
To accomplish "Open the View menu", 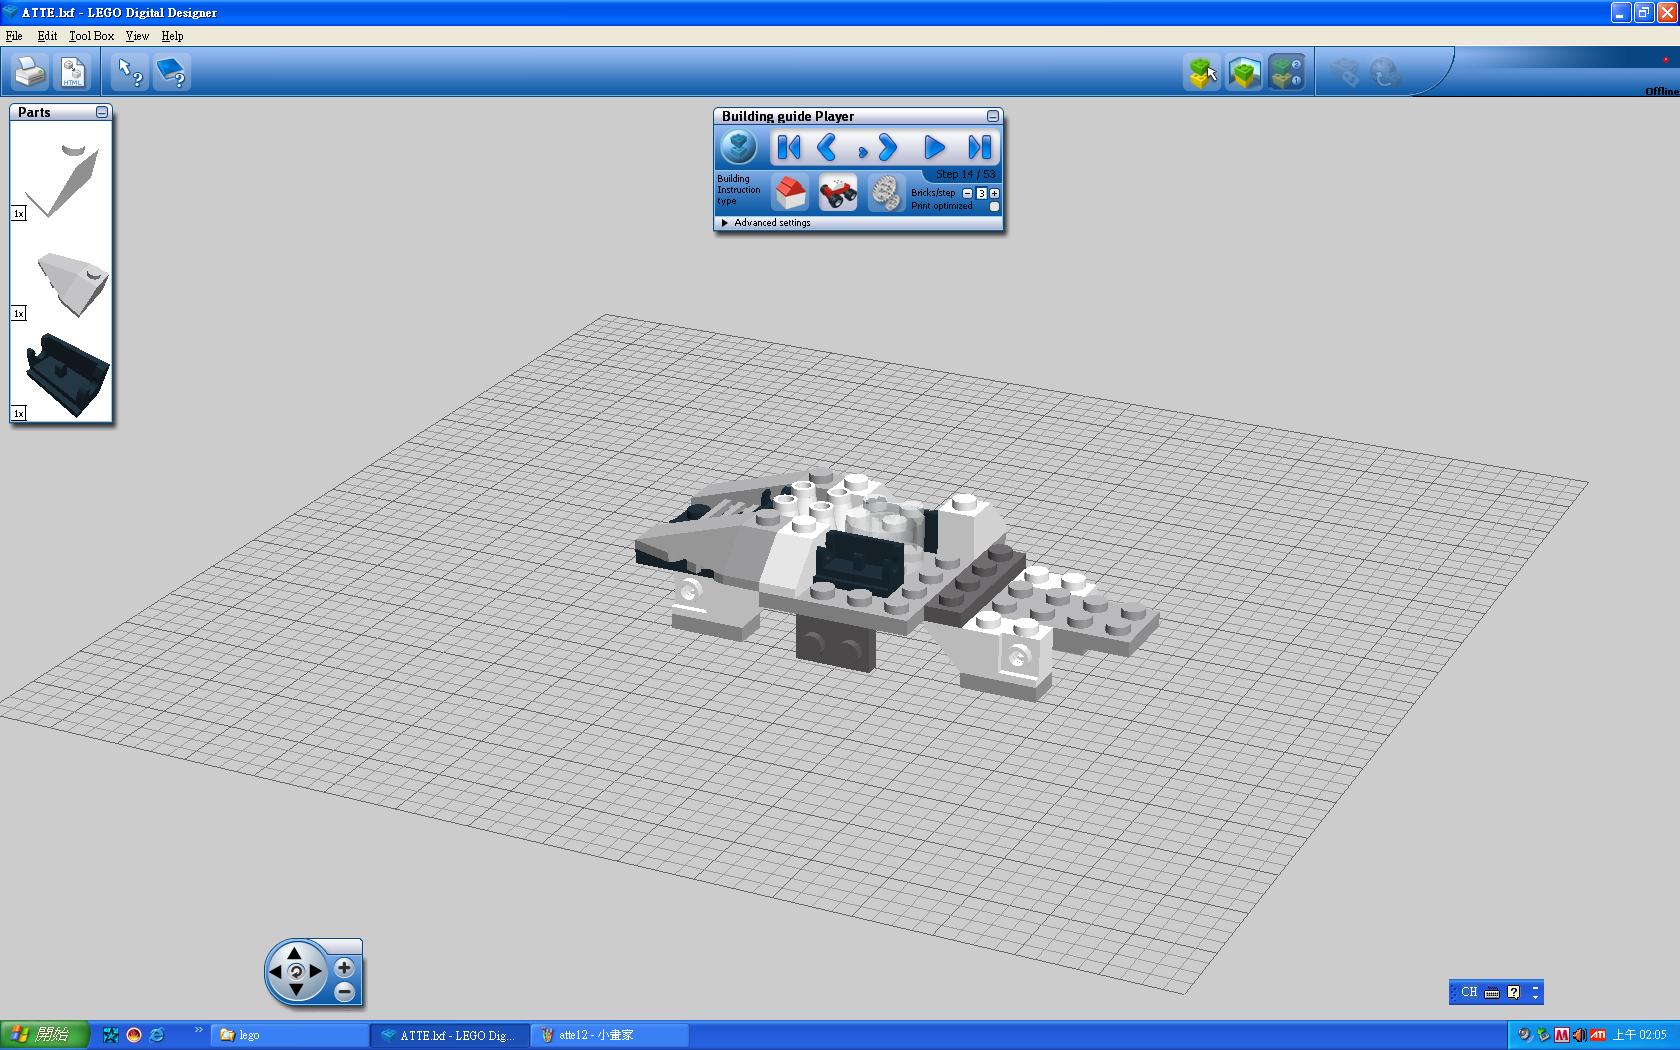I will click(x=137, y=36).
